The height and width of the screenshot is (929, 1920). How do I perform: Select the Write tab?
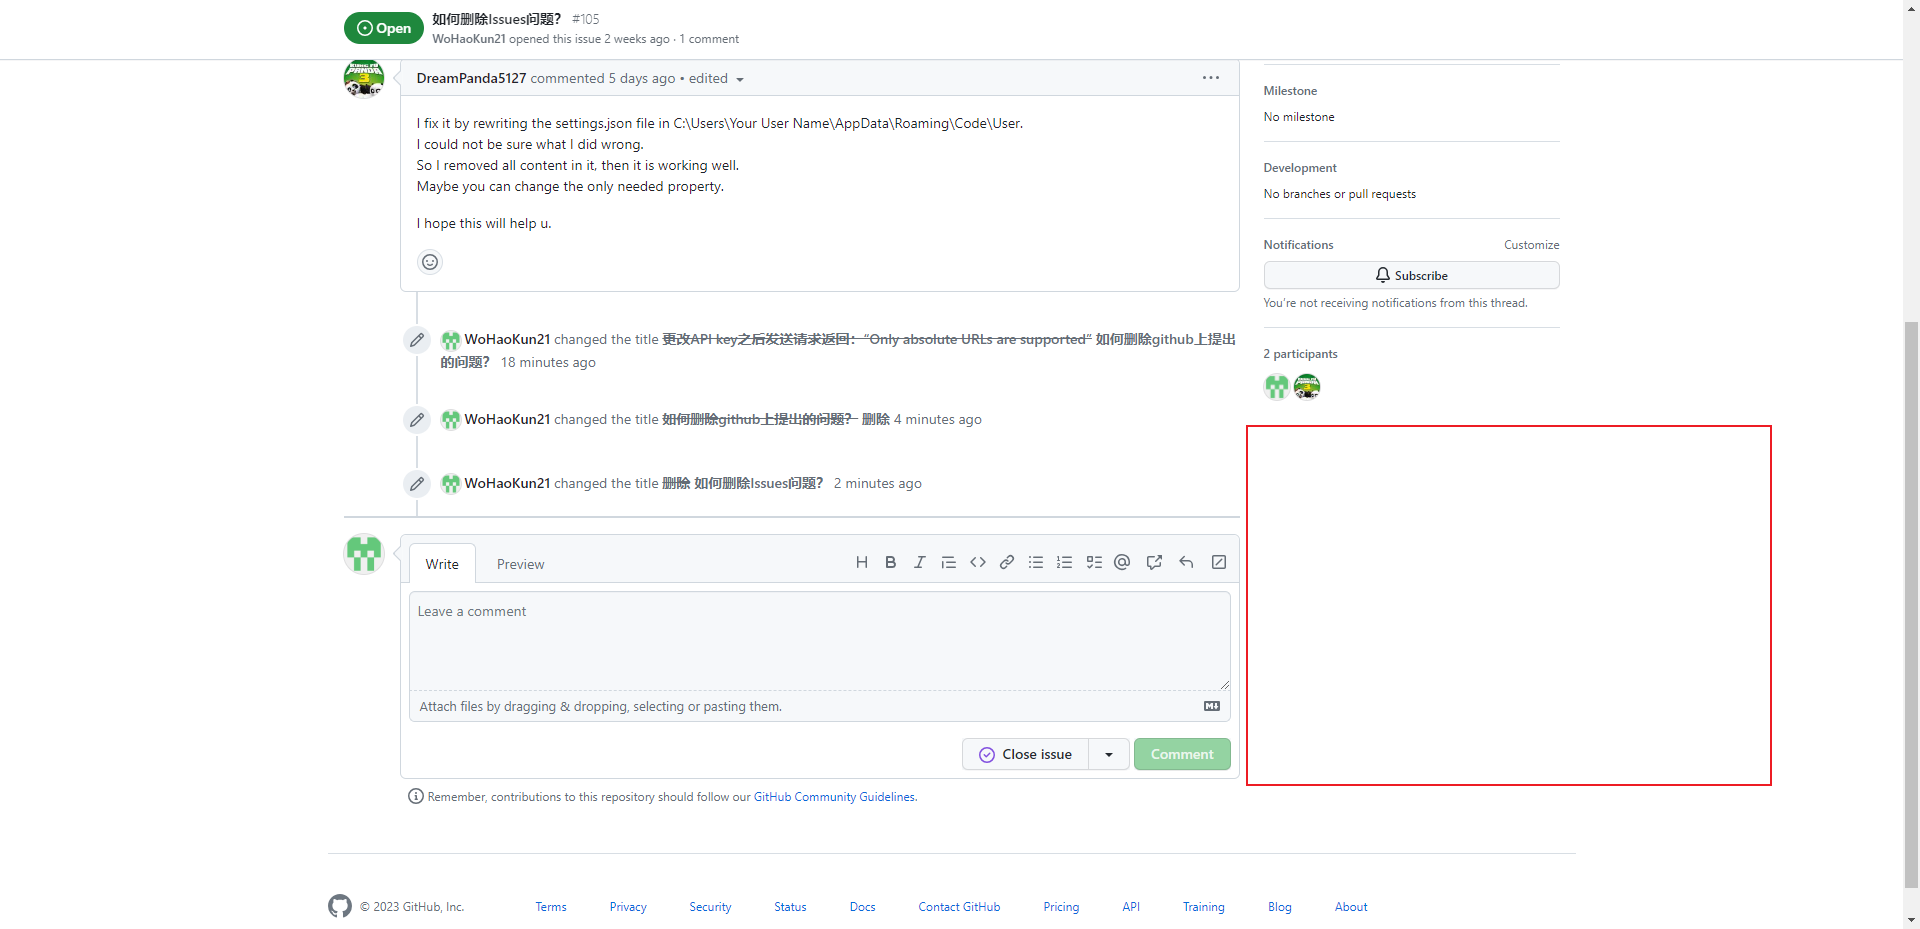point(441,563)
